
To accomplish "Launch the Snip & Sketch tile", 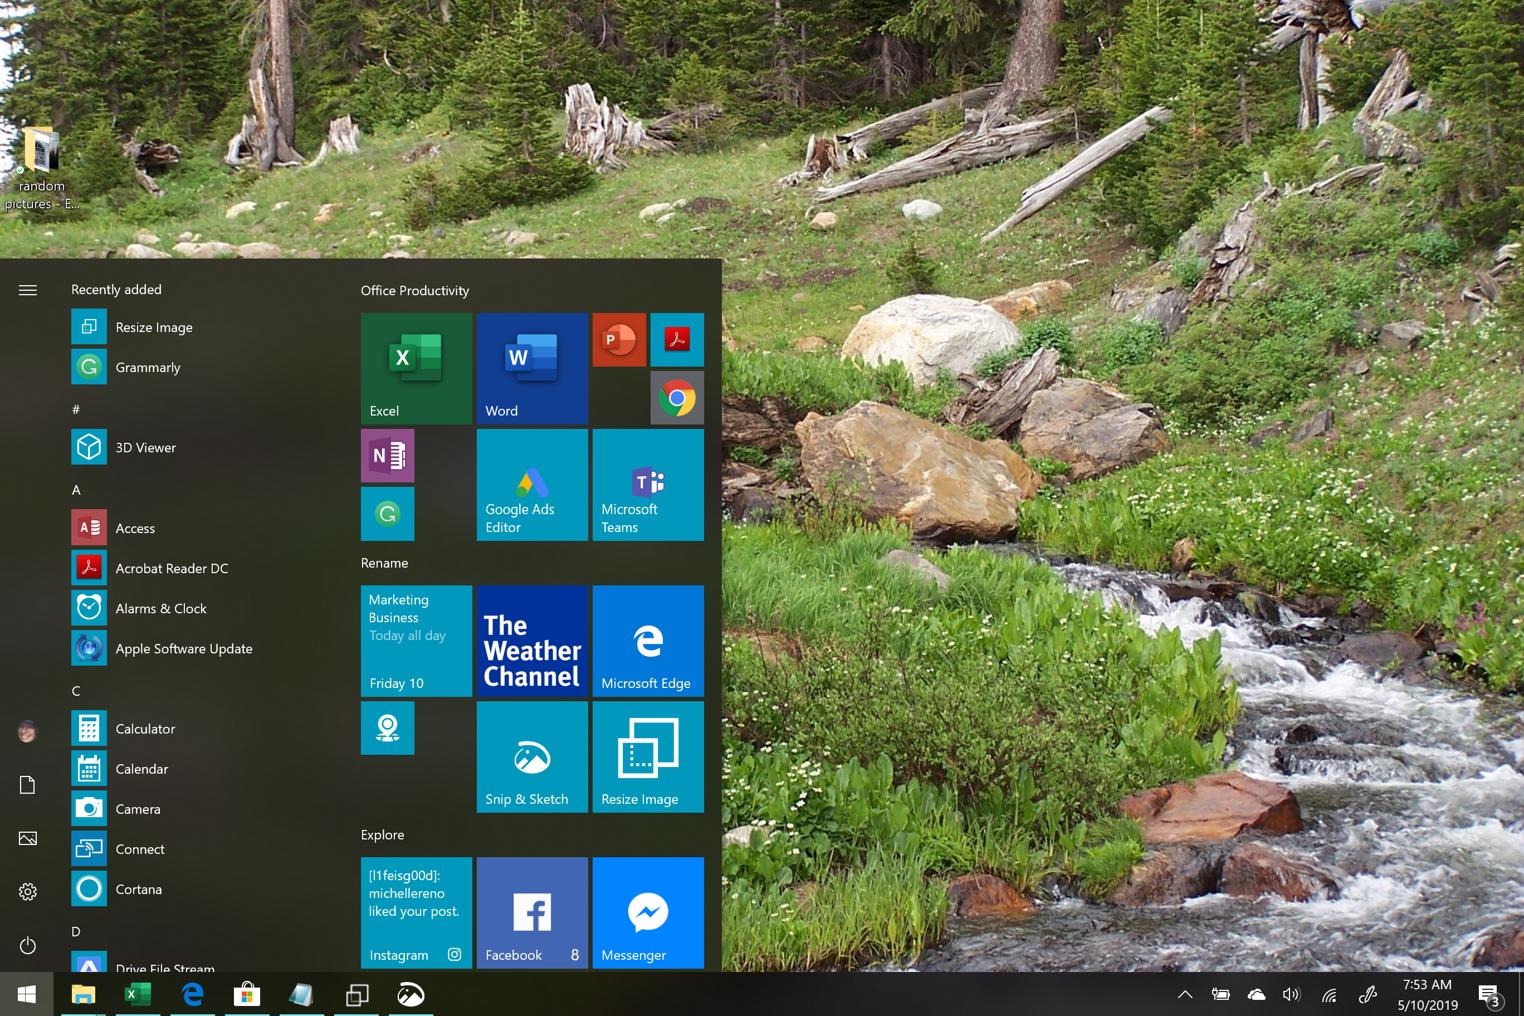I will pos(532,757).
